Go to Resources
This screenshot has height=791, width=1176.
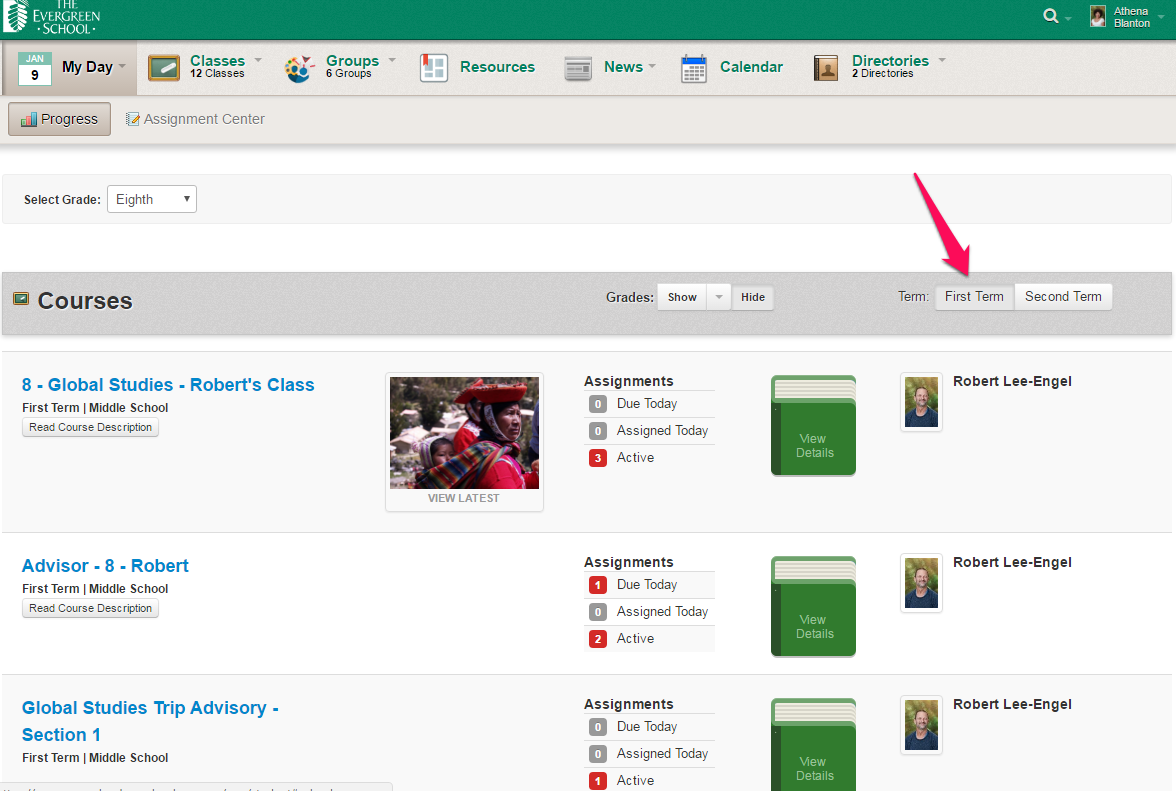(497, 67)
